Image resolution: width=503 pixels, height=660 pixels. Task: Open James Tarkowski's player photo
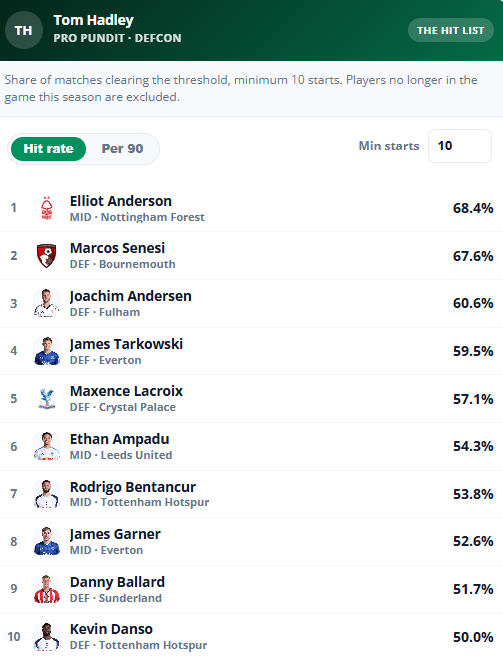click(47, 351)
